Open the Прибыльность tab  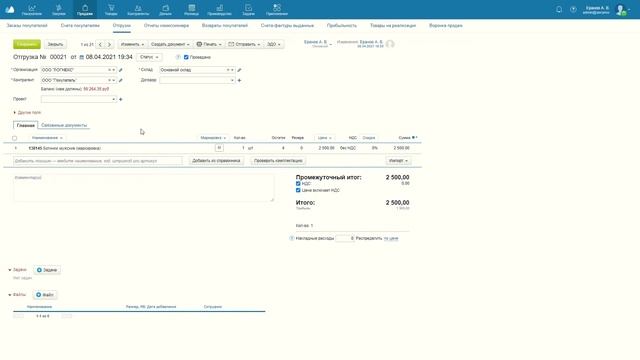[x=342, y=25]
